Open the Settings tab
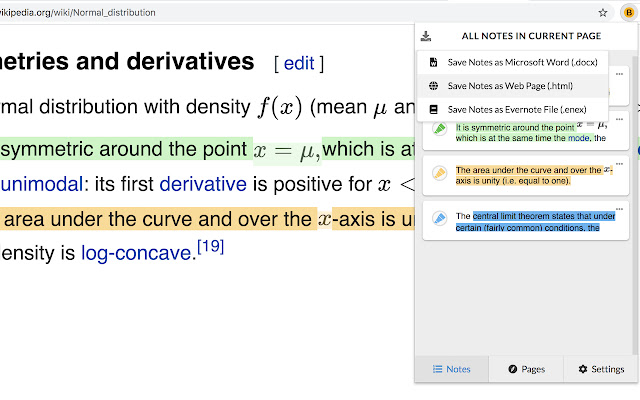This screenshot has width=640, height=400. [601, 369]
